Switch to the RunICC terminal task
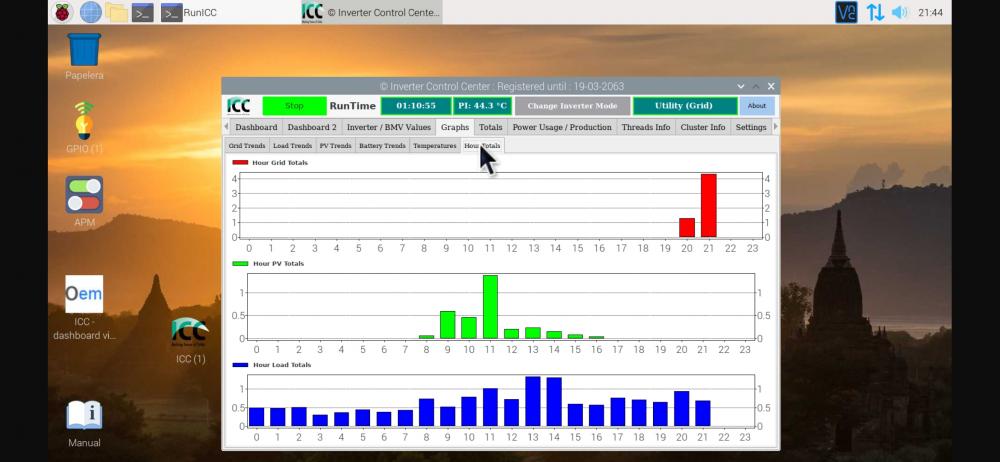 click(x=189, y=12)
